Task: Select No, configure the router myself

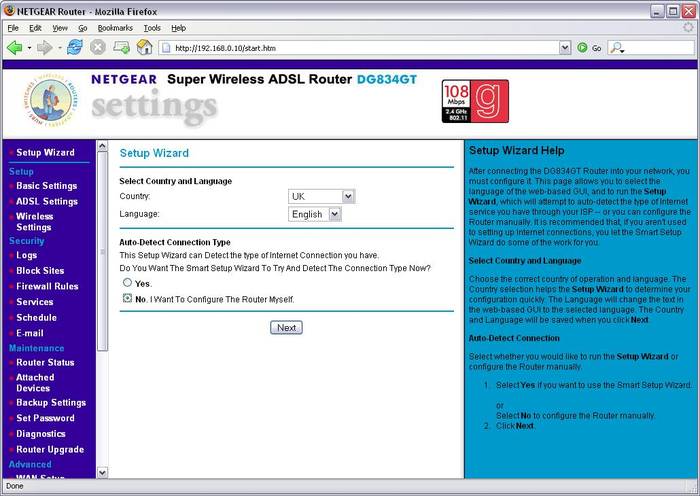Action: click(x=127, y=298)
